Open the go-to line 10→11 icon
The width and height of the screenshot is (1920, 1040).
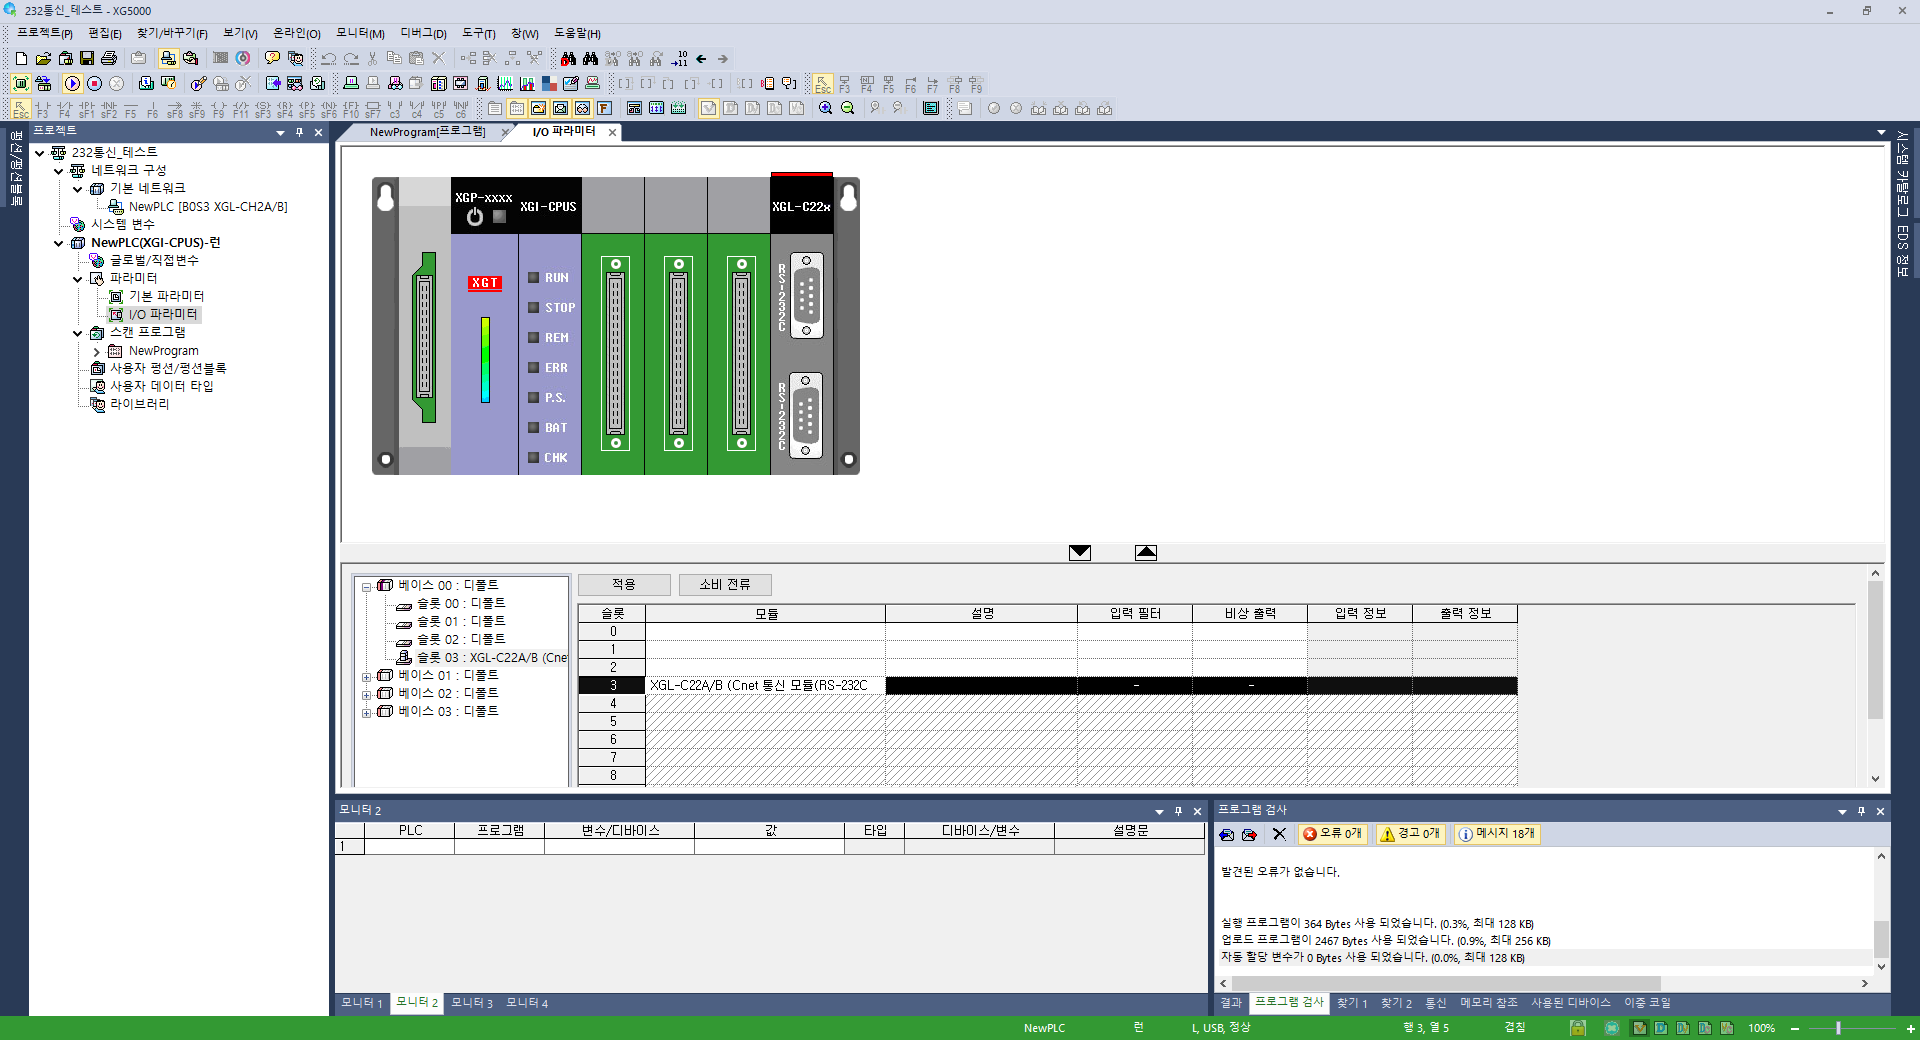coord(679,59)
